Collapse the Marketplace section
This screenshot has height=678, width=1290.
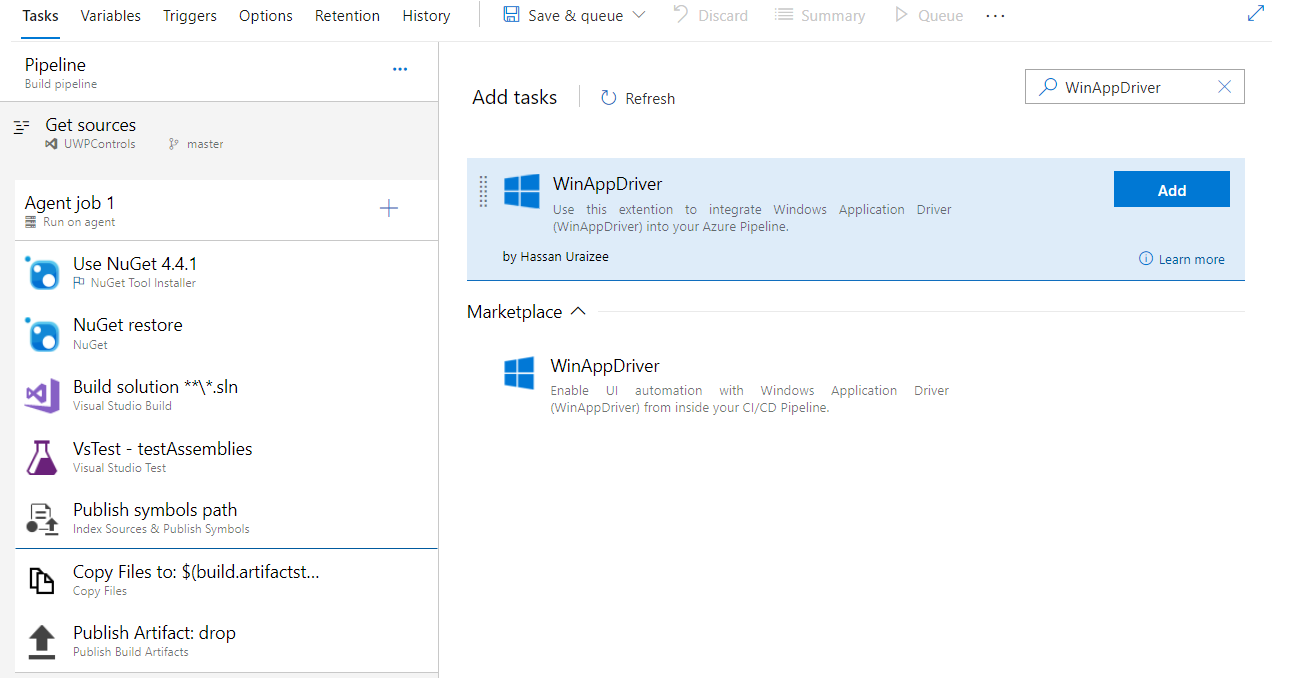(x=527, y=312)
